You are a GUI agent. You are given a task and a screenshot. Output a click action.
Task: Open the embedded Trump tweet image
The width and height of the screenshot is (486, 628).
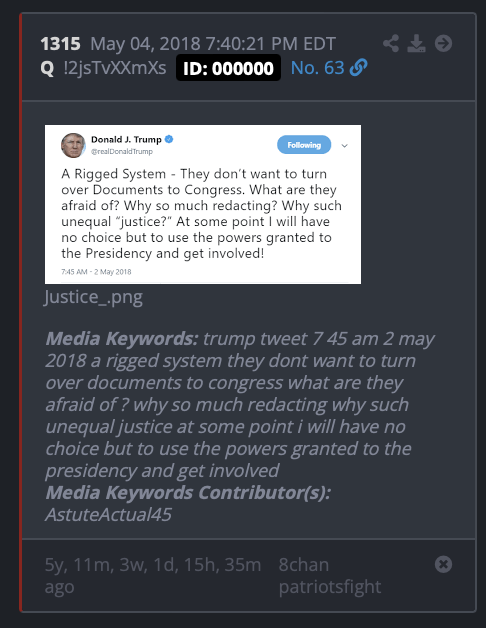point(203,204)
